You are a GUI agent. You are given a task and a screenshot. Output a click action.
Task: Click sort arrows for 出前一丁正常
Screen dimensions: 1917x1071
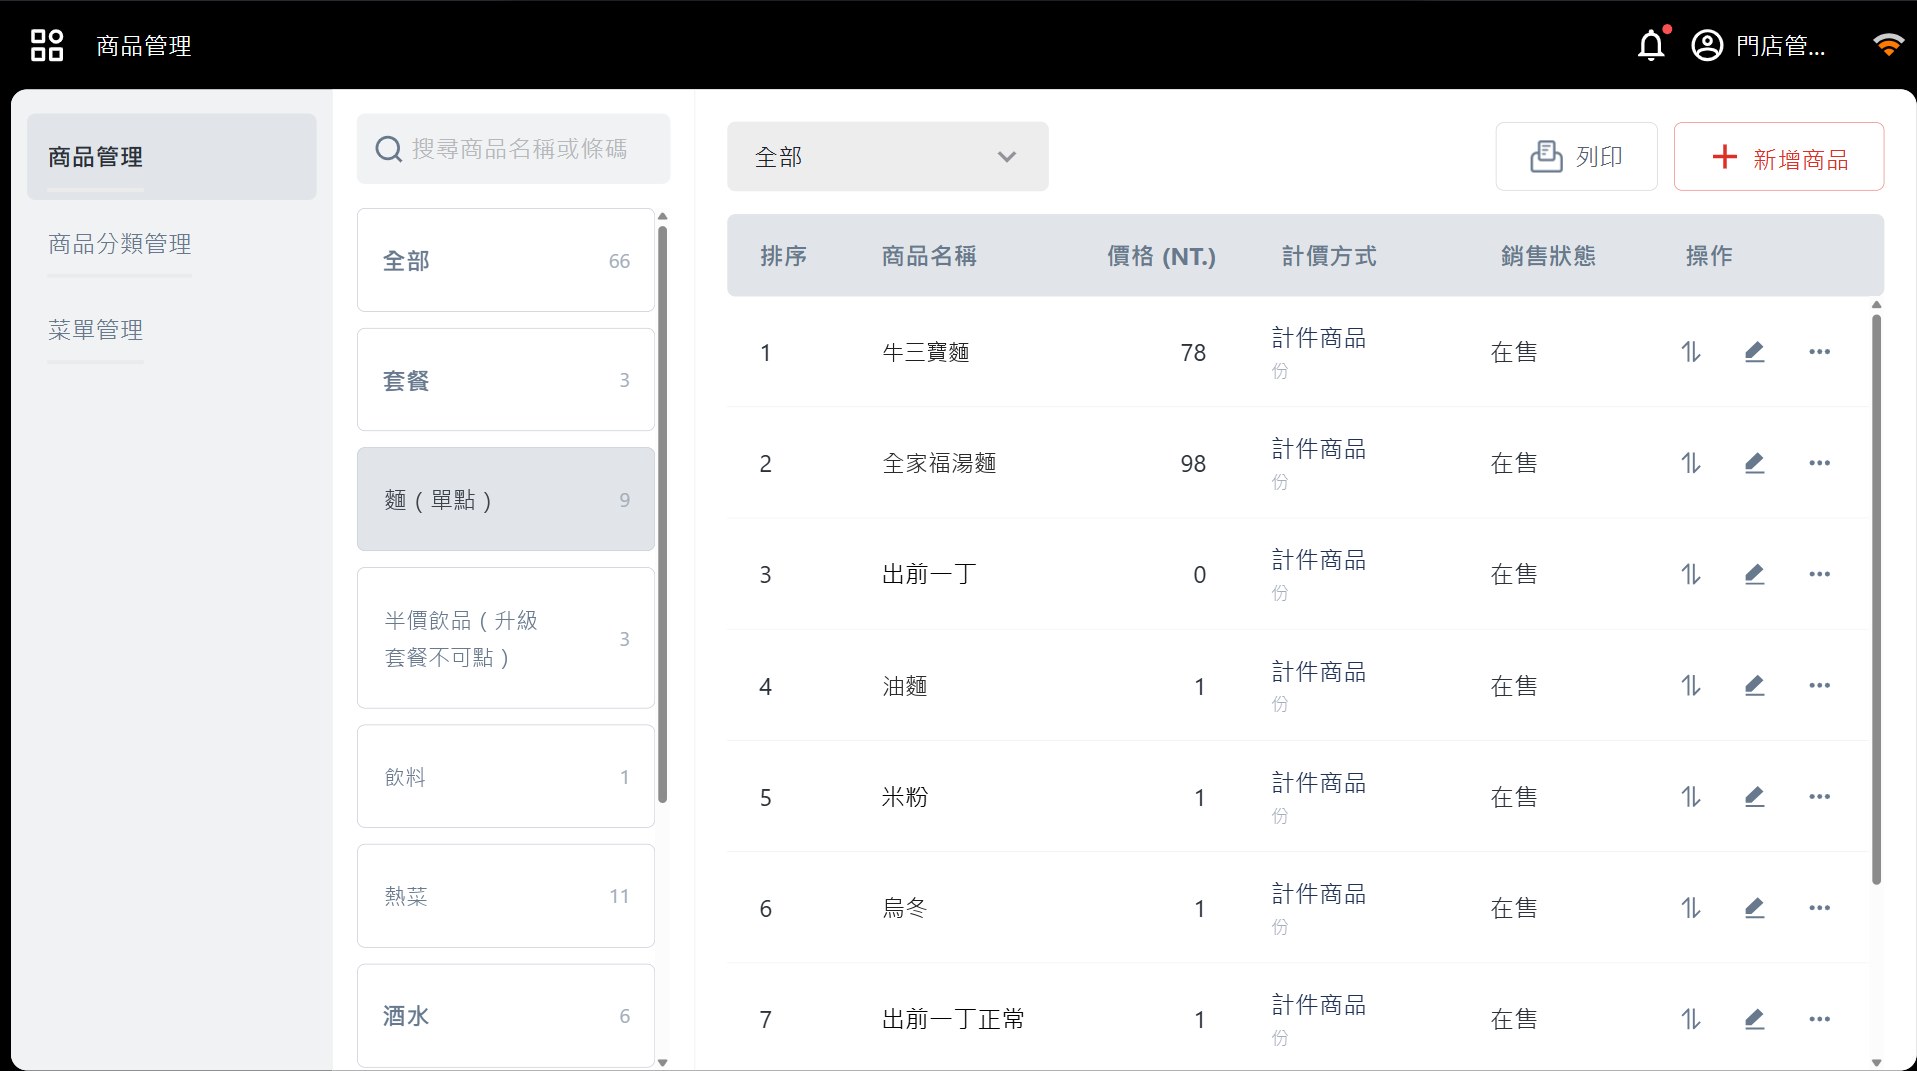pyautogui.click(x=1690, y=1019)
